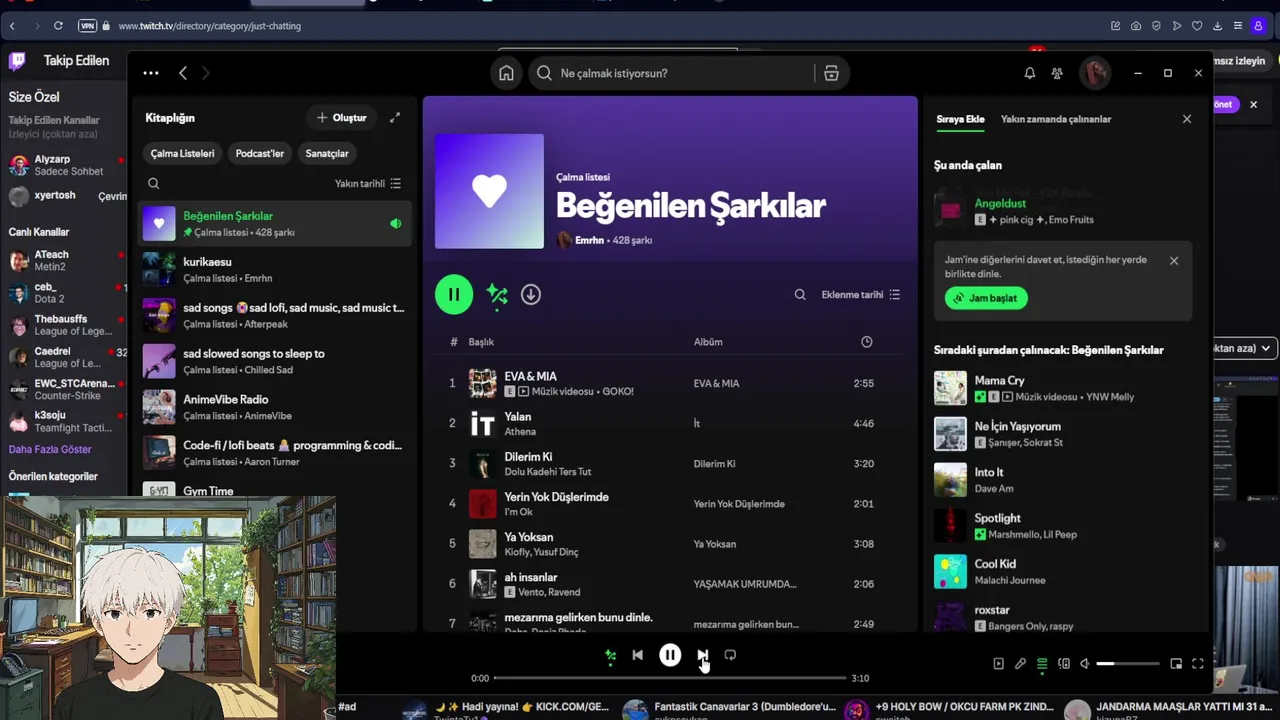This screenshot has height=720, width=1280.
Task: Switch to Yakın zamanda çalınanlar tab
Action: click(x=1056, y=119)
